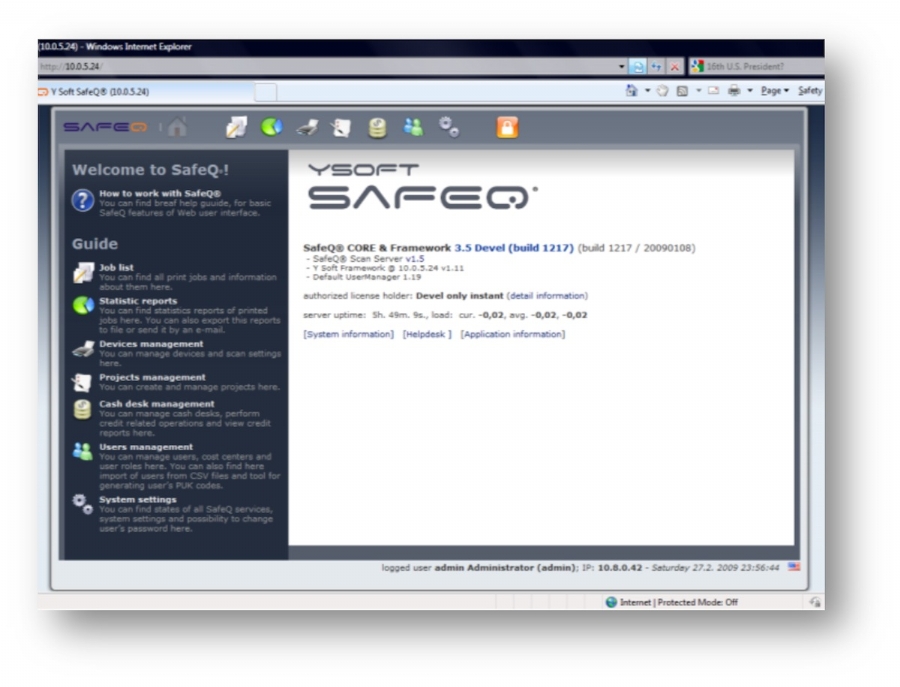Click the RSS feeds icon in the command bar
900x687 pixels.
click(x=682, y=91)
